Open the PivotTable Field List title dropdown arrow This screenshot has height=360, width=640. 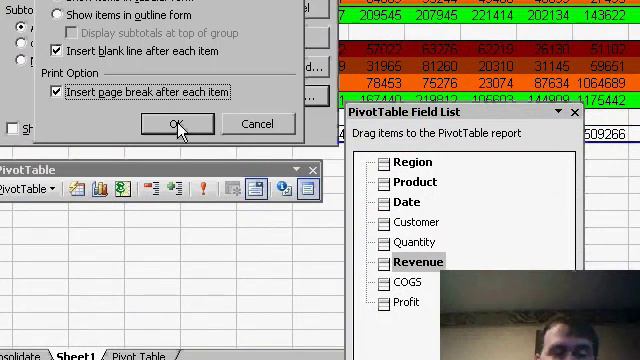(558, 111)
